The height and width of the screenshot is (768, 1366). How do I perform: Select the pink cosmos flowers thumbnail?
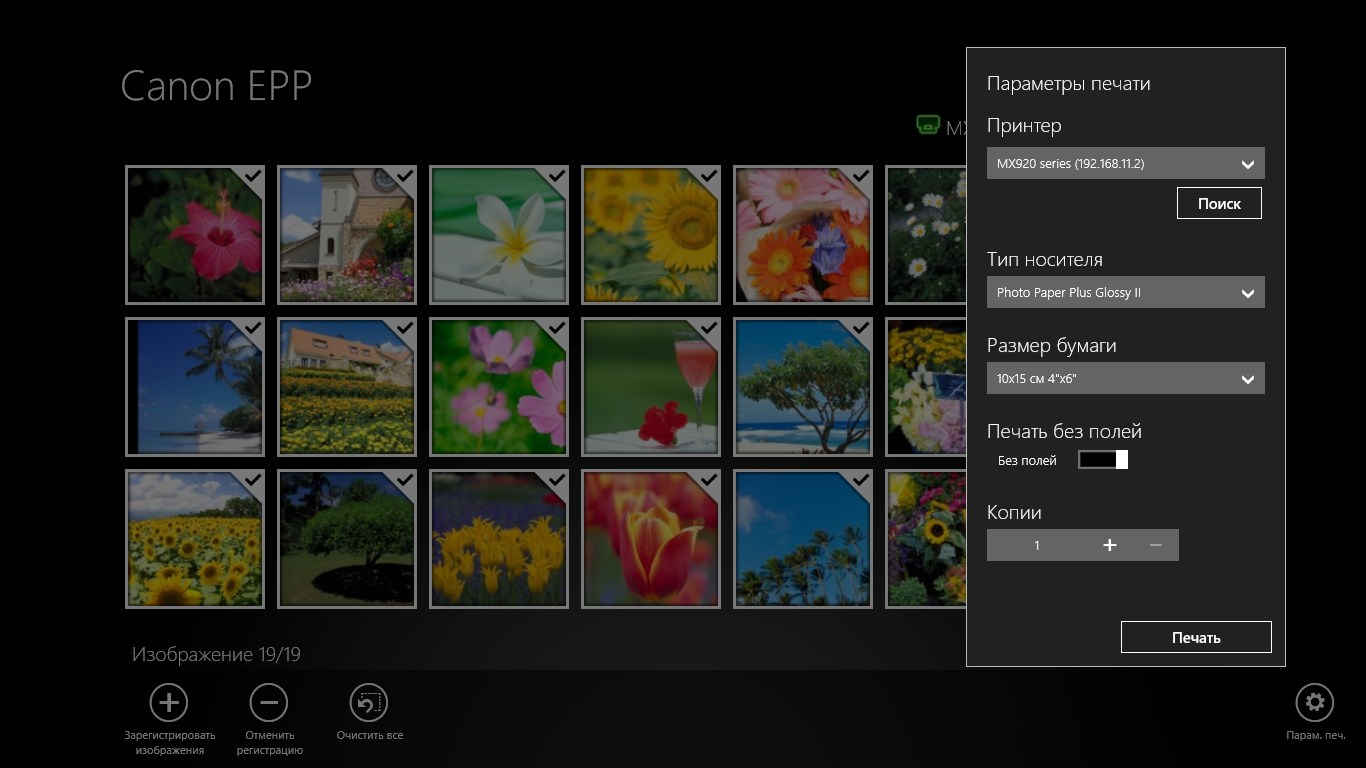(x=499, y=387)
